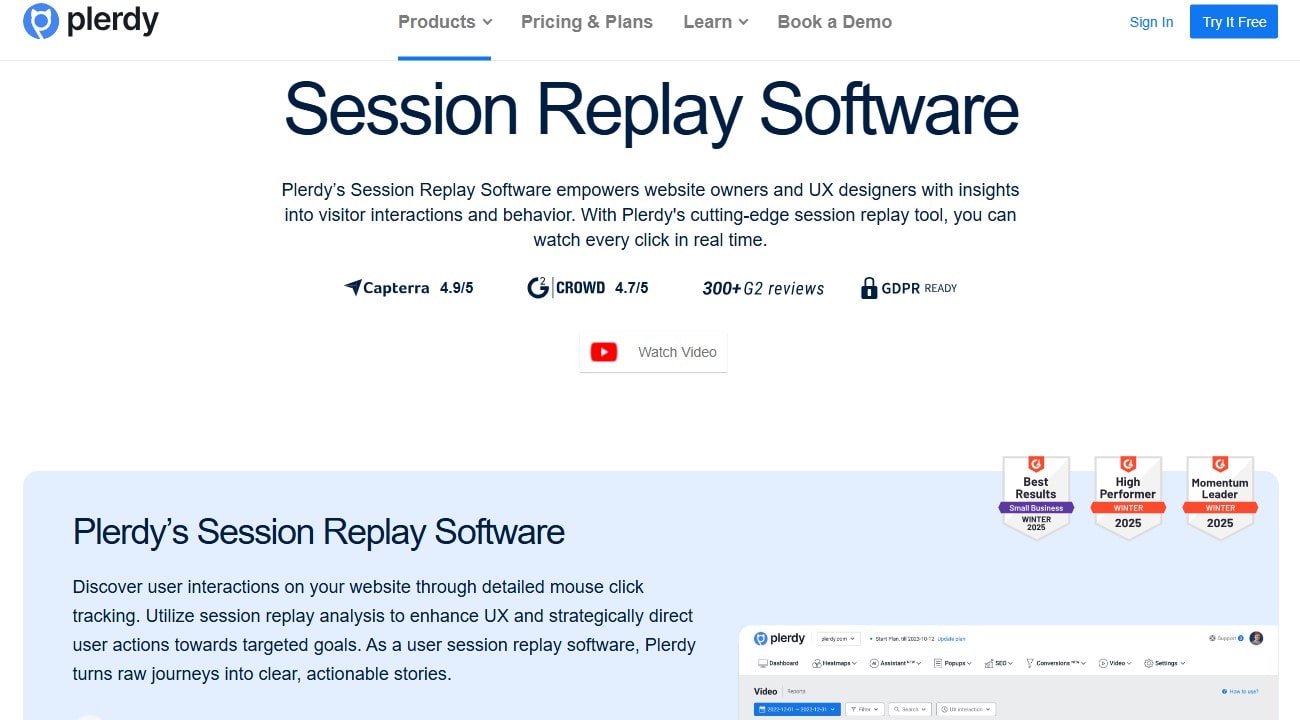Screen dimensions: 1300x720
Task: Open Book a Demo page
Action: (x=835, y=22)
